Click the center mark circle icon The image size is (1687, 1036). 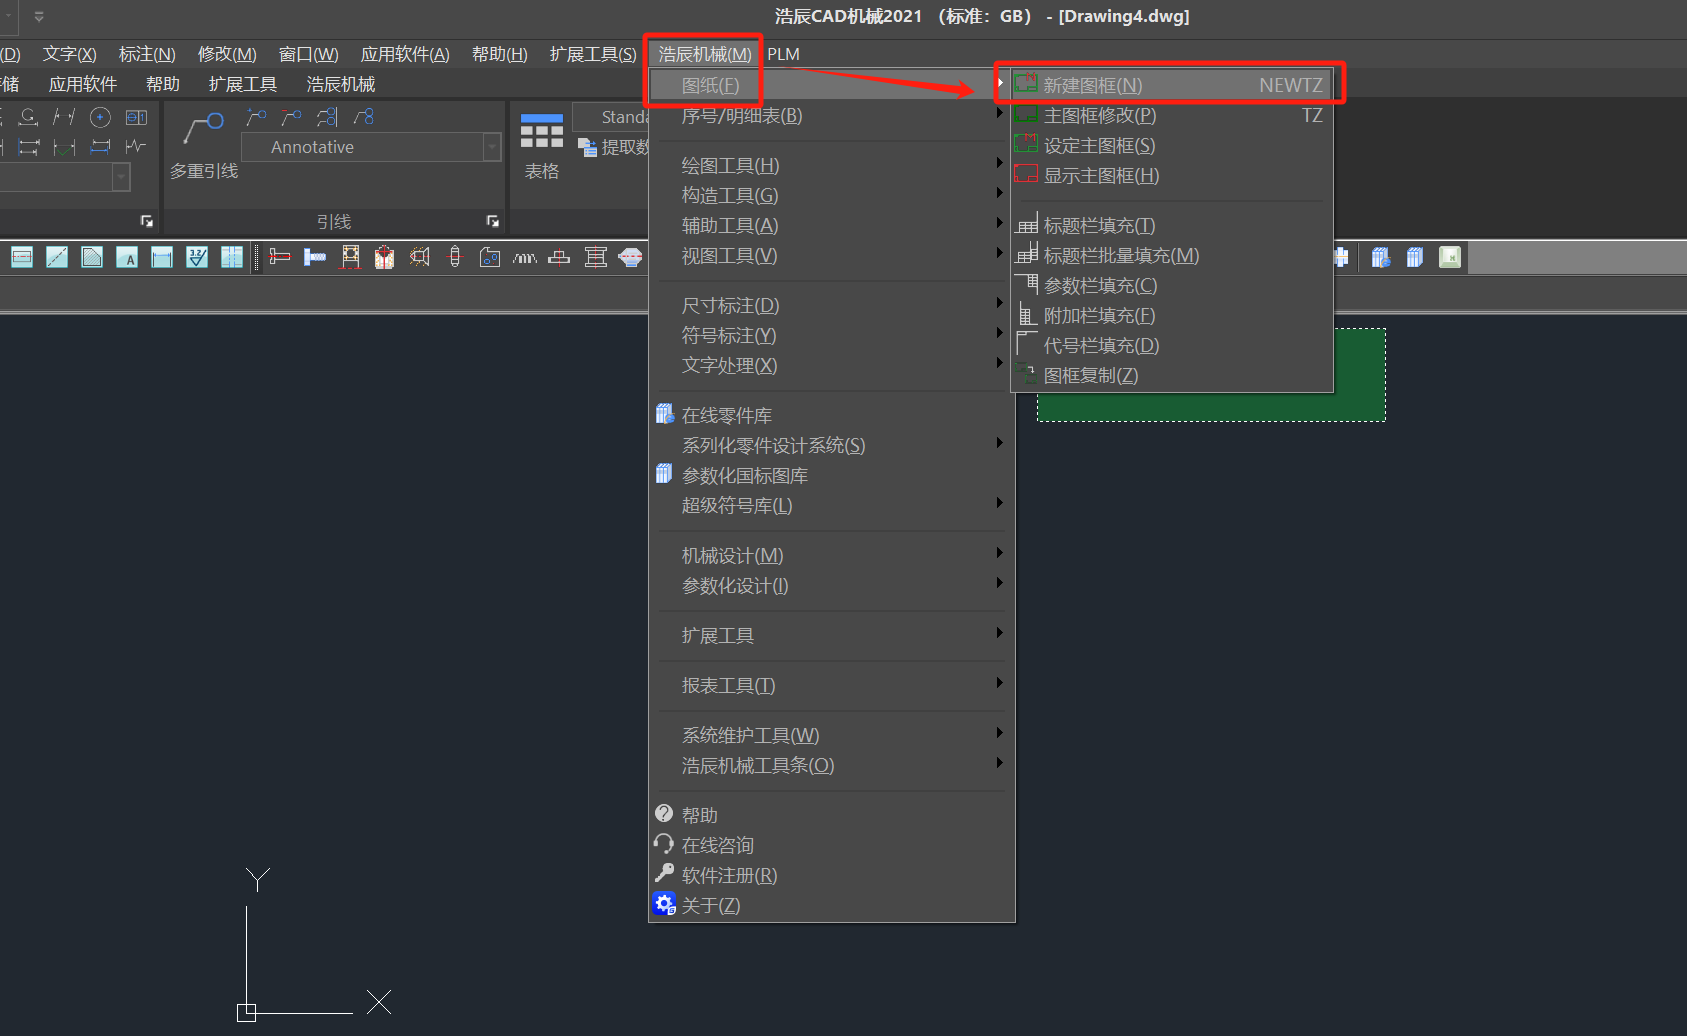[x=100, y=117]
